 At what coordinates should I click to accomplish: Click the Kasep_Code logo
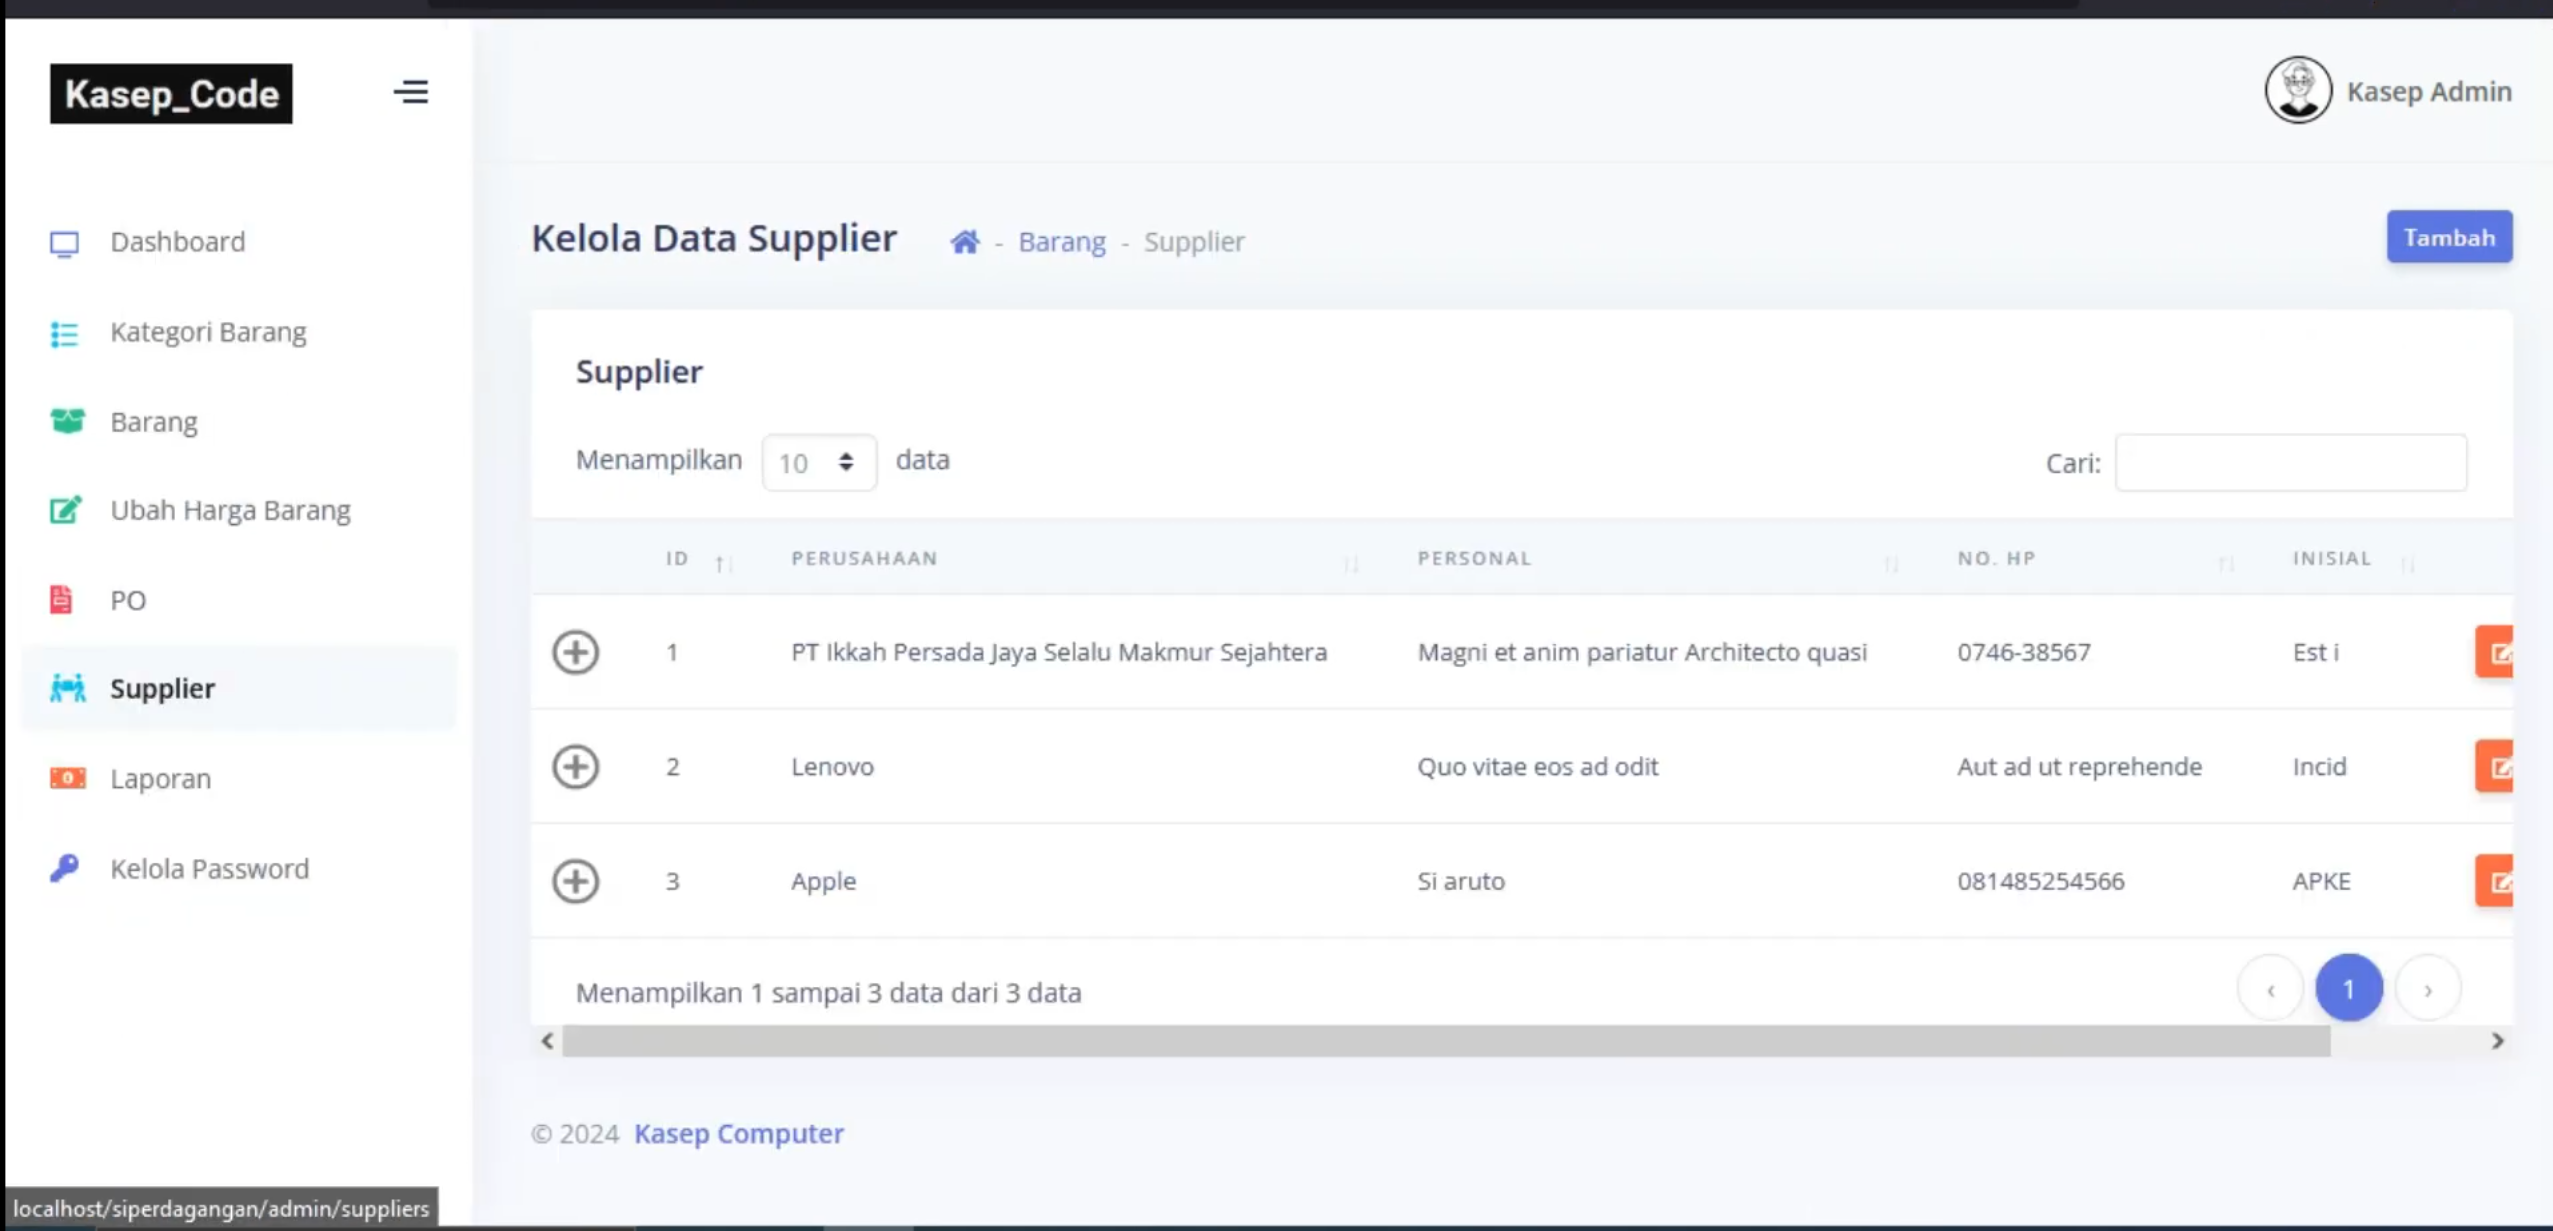tap(171, 94)
